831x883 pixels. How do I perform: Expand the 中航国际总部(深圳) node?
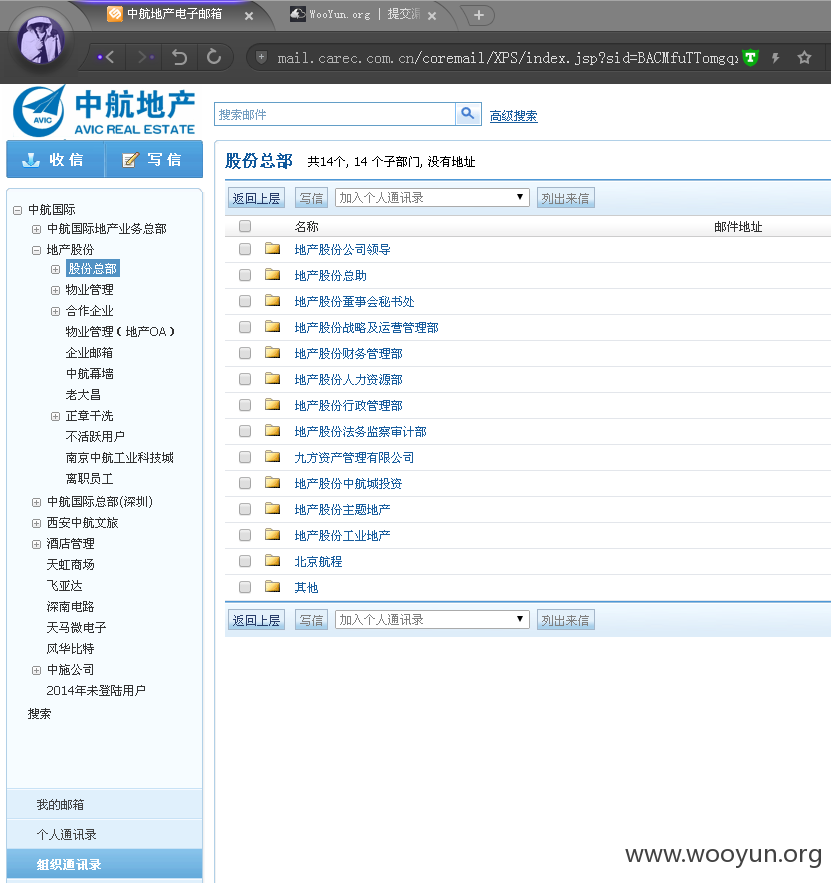[37, 502]
